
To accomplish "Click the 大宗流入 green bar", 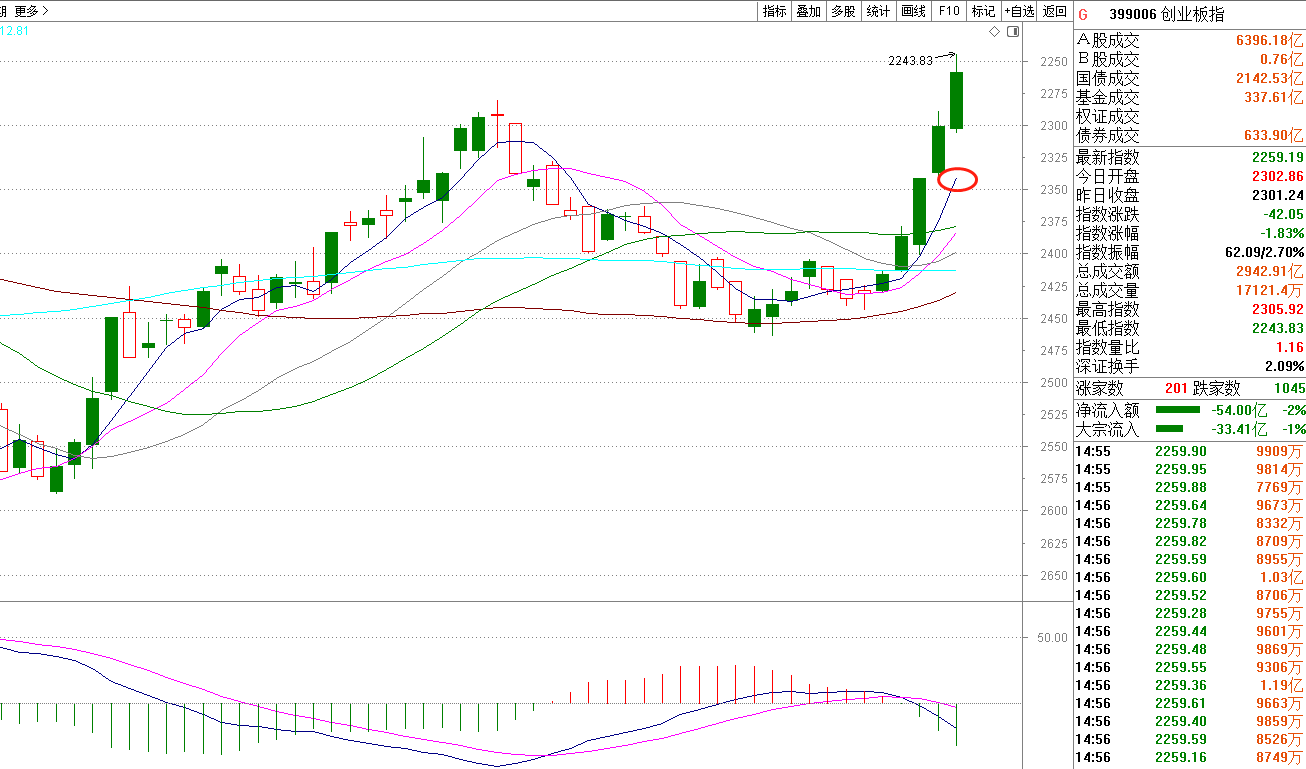I will [1170, 429].
